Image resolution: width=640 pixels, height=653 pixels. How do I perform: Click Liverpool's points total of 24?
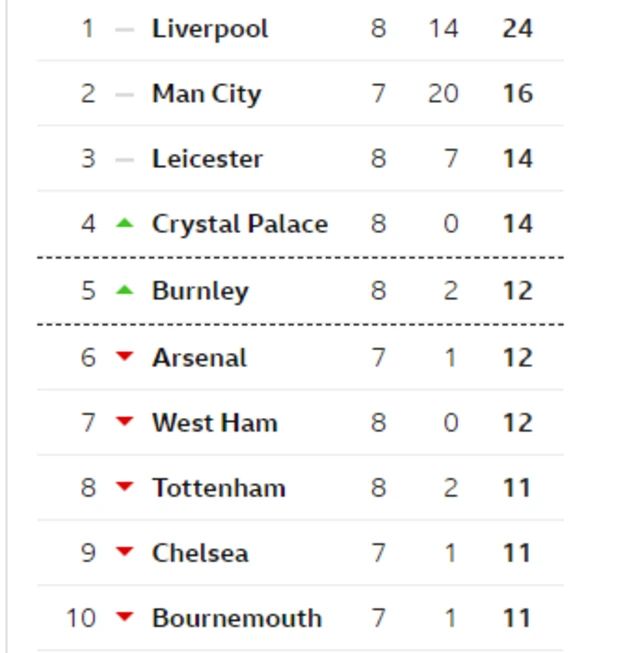(x=517, y=29)
